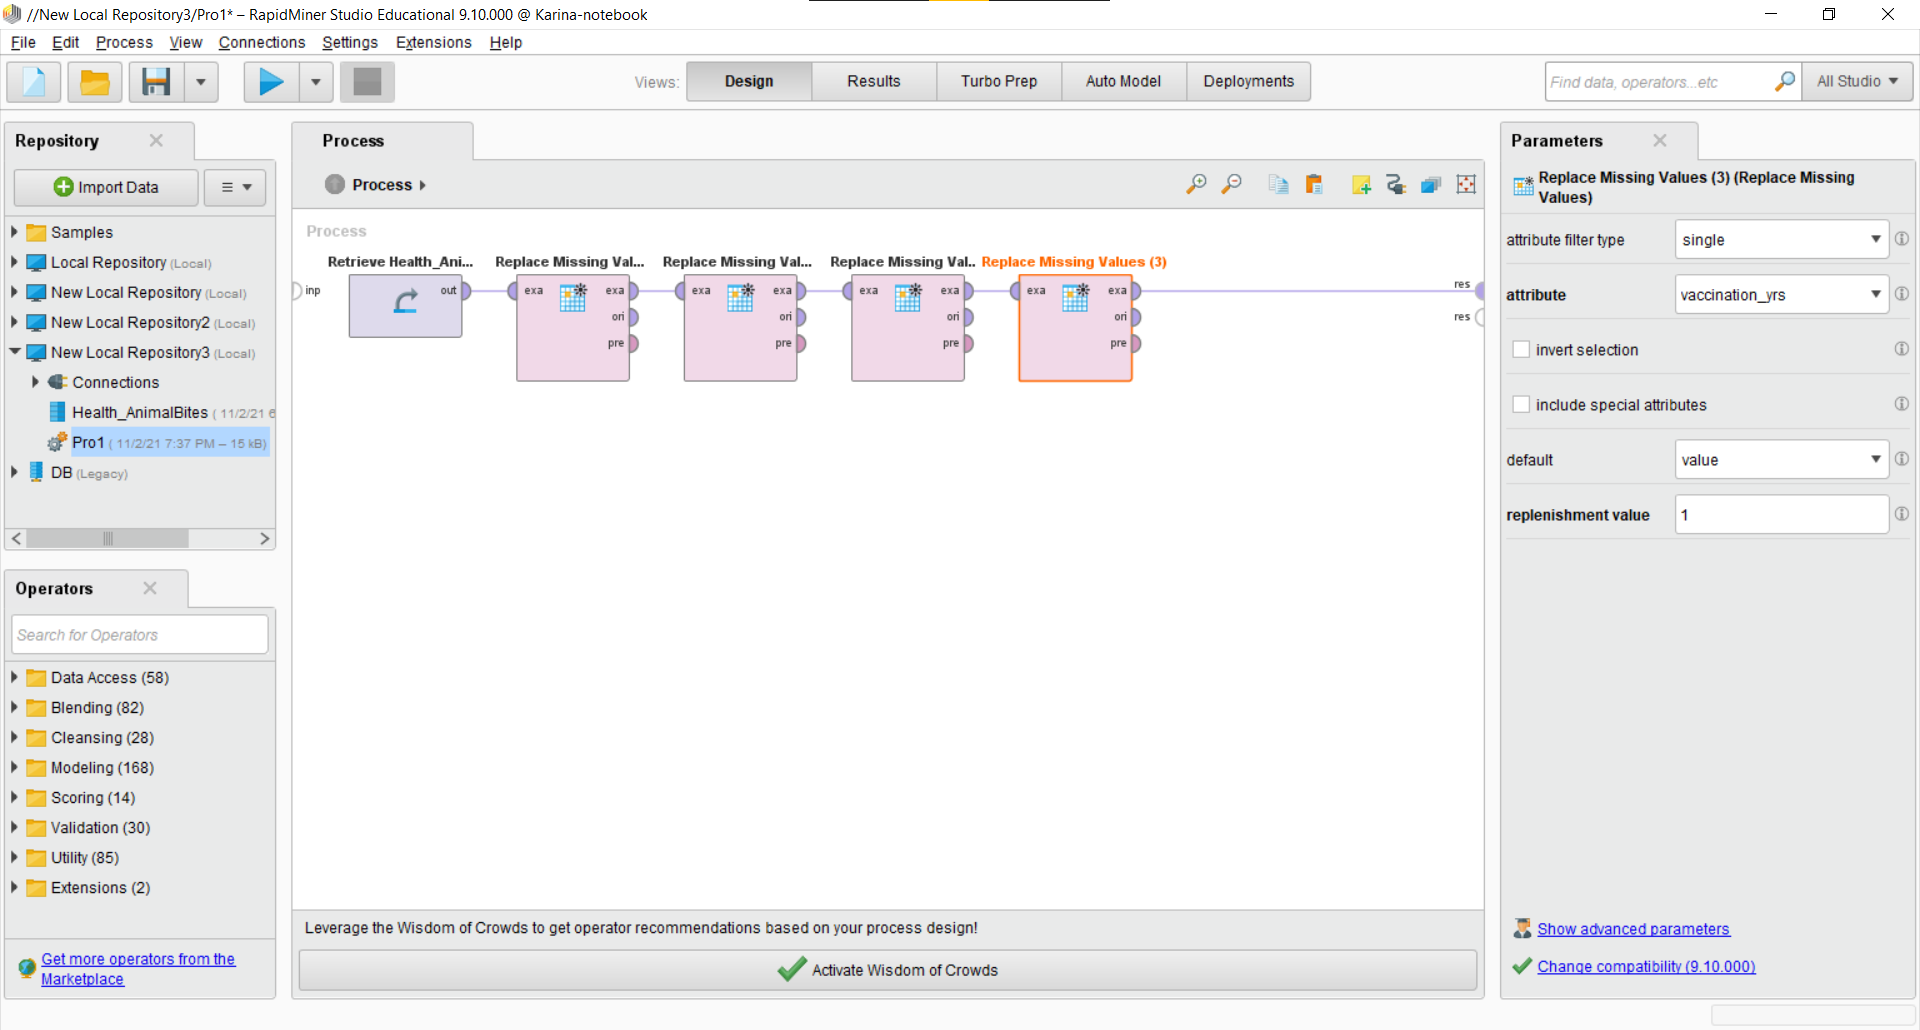Viewport: 1920px width, 1030px height.
Task: Click the Repository horizontal scrollbar thumb
Action: pyautogui.click(x=108, y=538)
